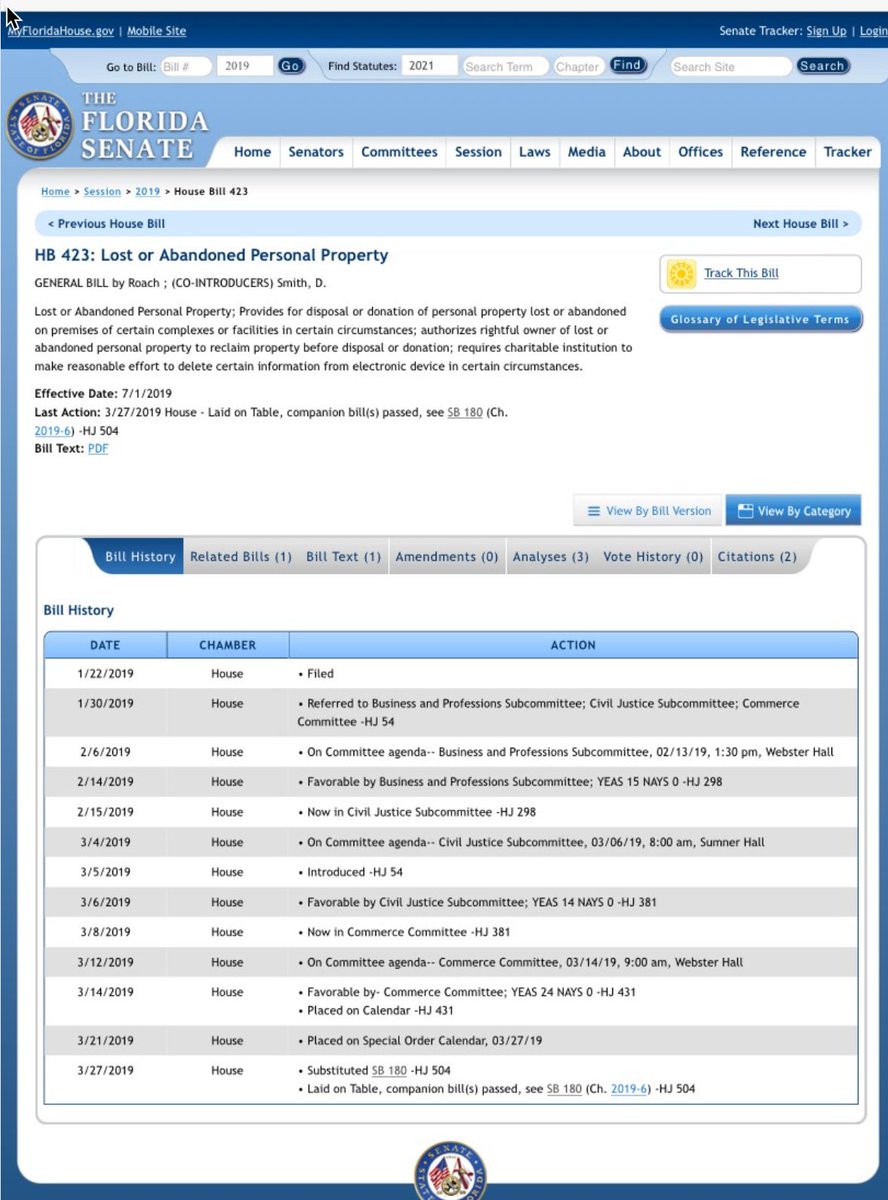Select the Related Bills (1) tab
This screenshot has width=888, height=1200.
(x=241, y=557)
